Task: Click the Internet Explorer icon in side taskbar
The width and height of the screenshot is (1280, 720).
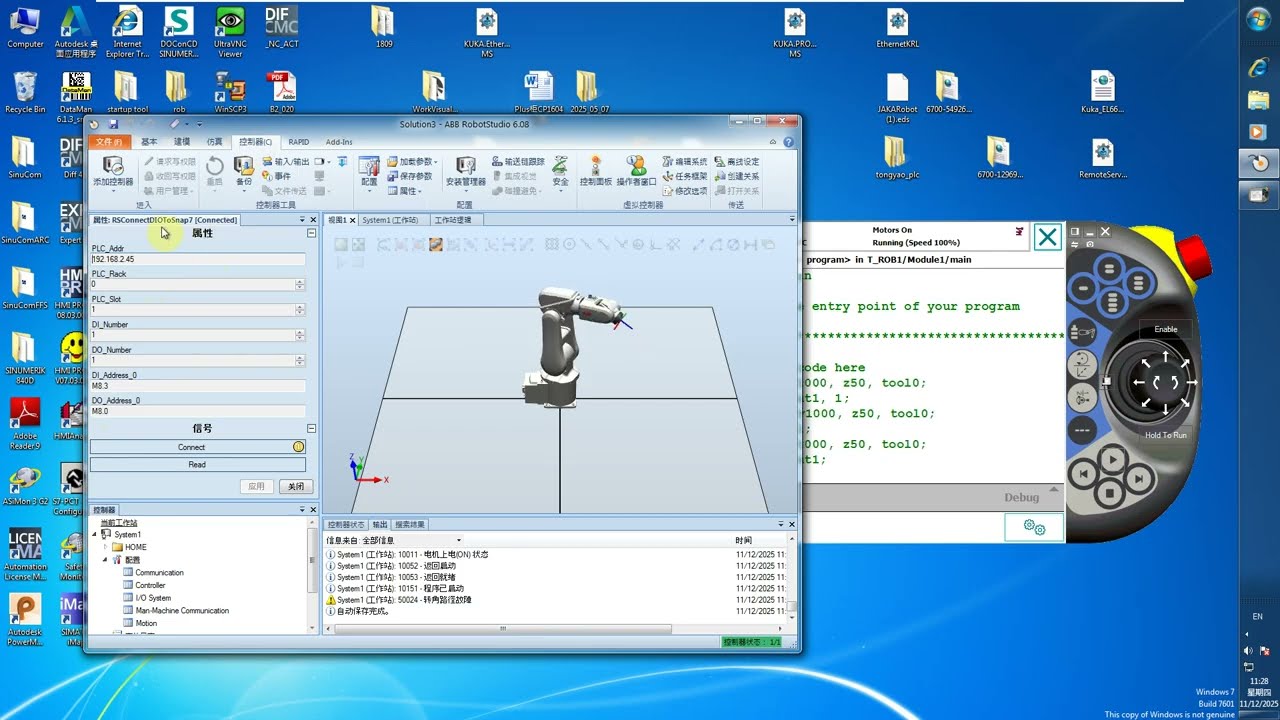Action: [x=1259, y=67]
